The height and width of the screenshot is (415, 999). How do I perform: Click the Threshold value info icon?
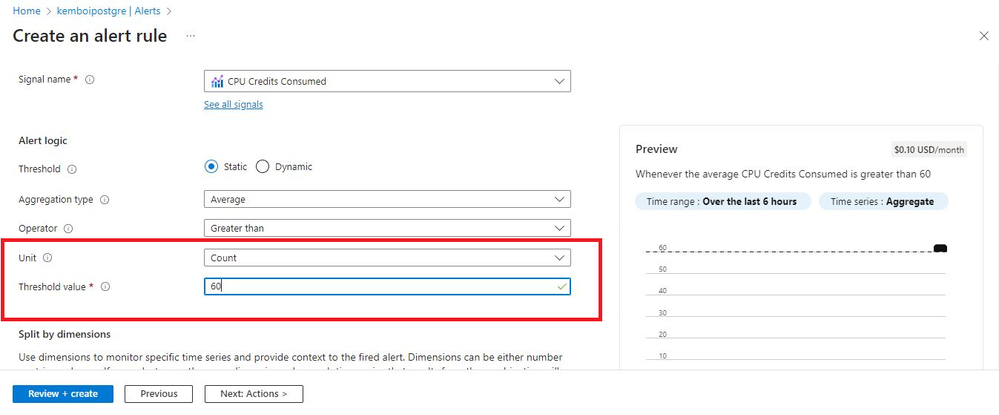(x=106, y=287)
